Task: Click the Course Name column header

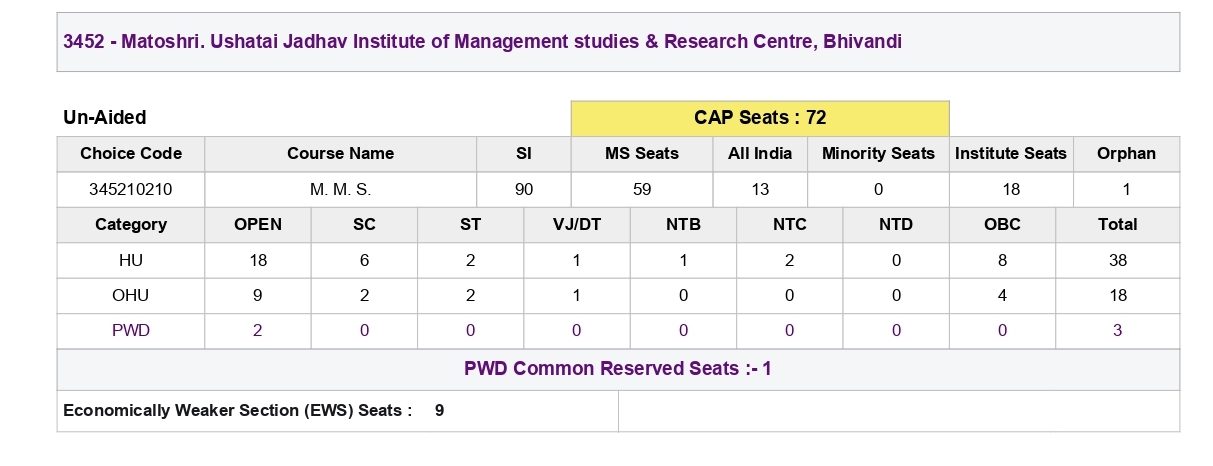Action: click(x=341, y=154)
